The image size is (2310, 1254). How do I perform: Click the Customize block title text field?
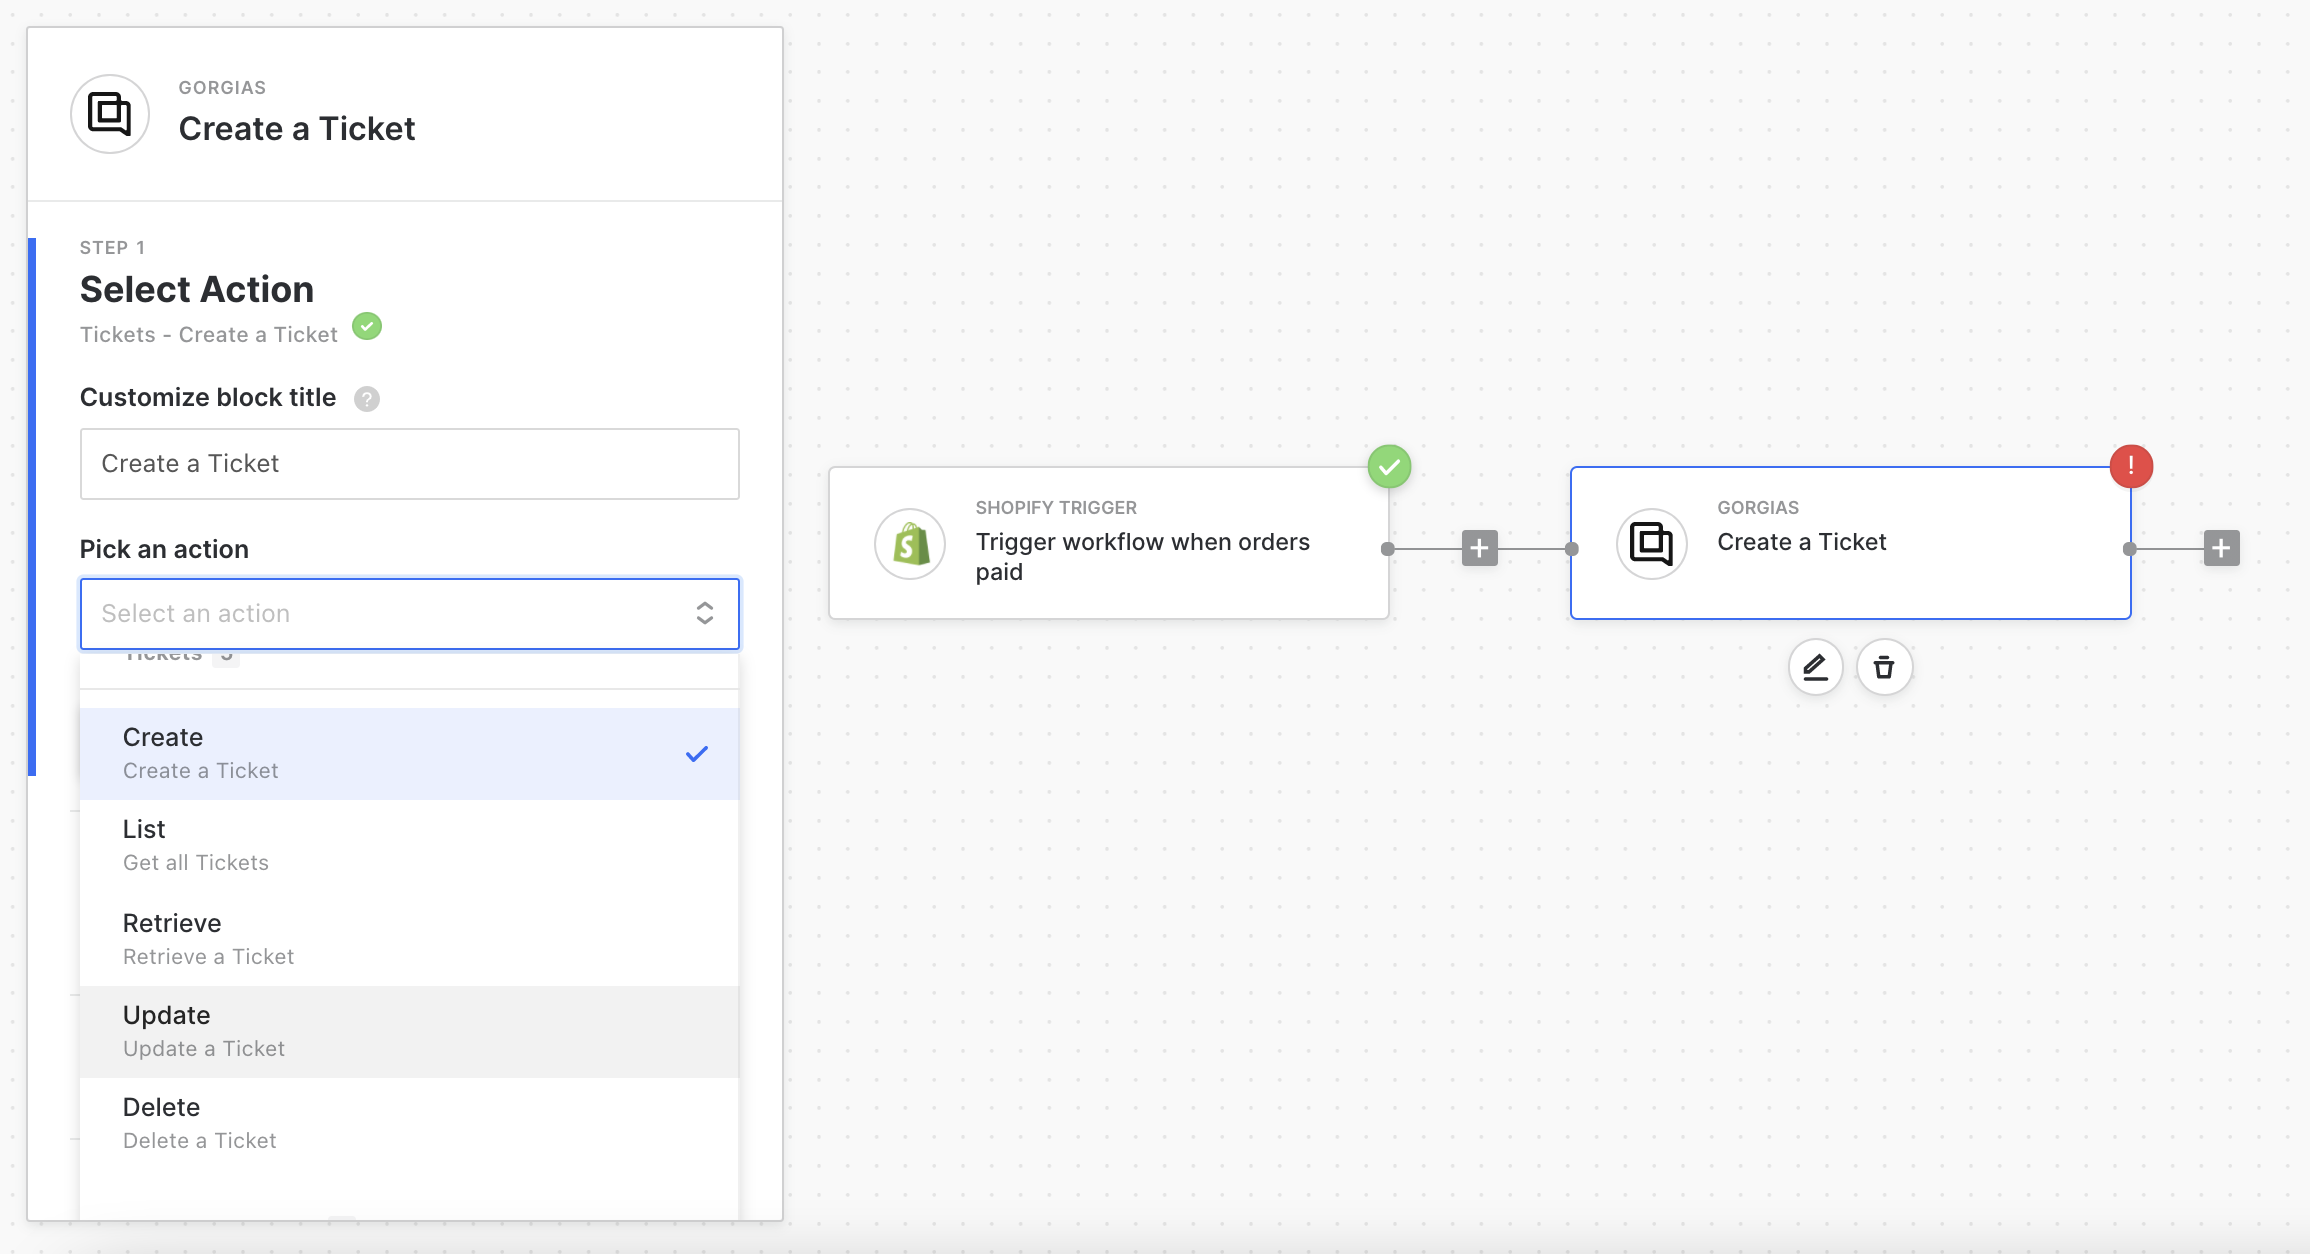(x=409, y=464)
